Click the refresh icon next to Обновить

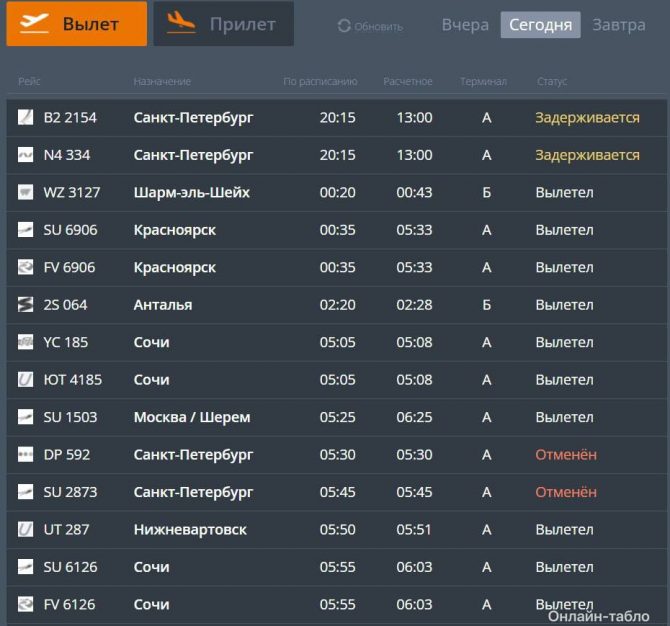[344, 26]
